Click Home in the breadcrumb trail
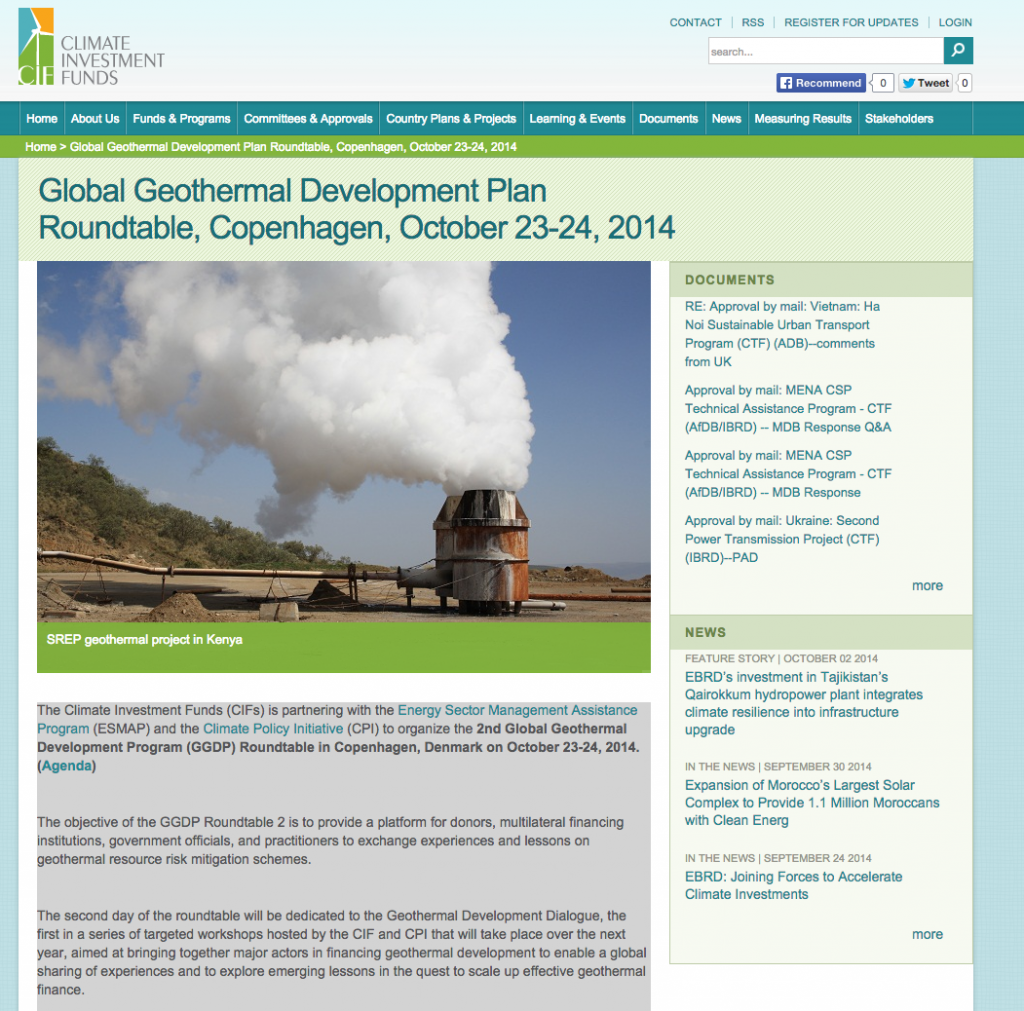The image size is (1024, 1011). tap(40, 147)
